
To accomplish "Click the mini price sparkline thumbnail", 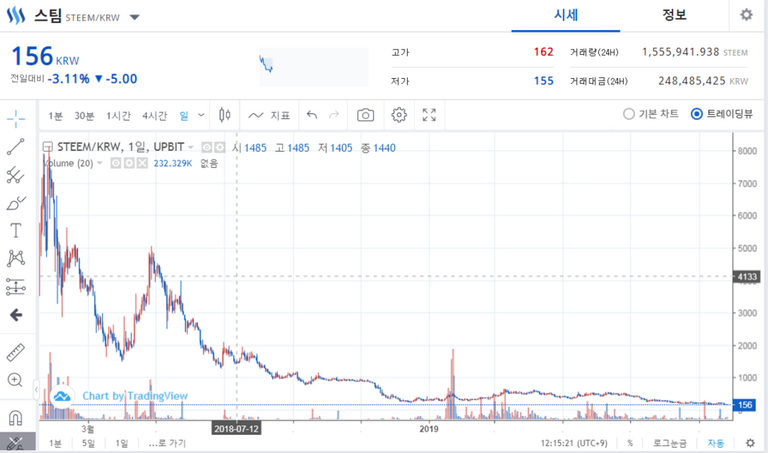I will click(x=313, y=67).
